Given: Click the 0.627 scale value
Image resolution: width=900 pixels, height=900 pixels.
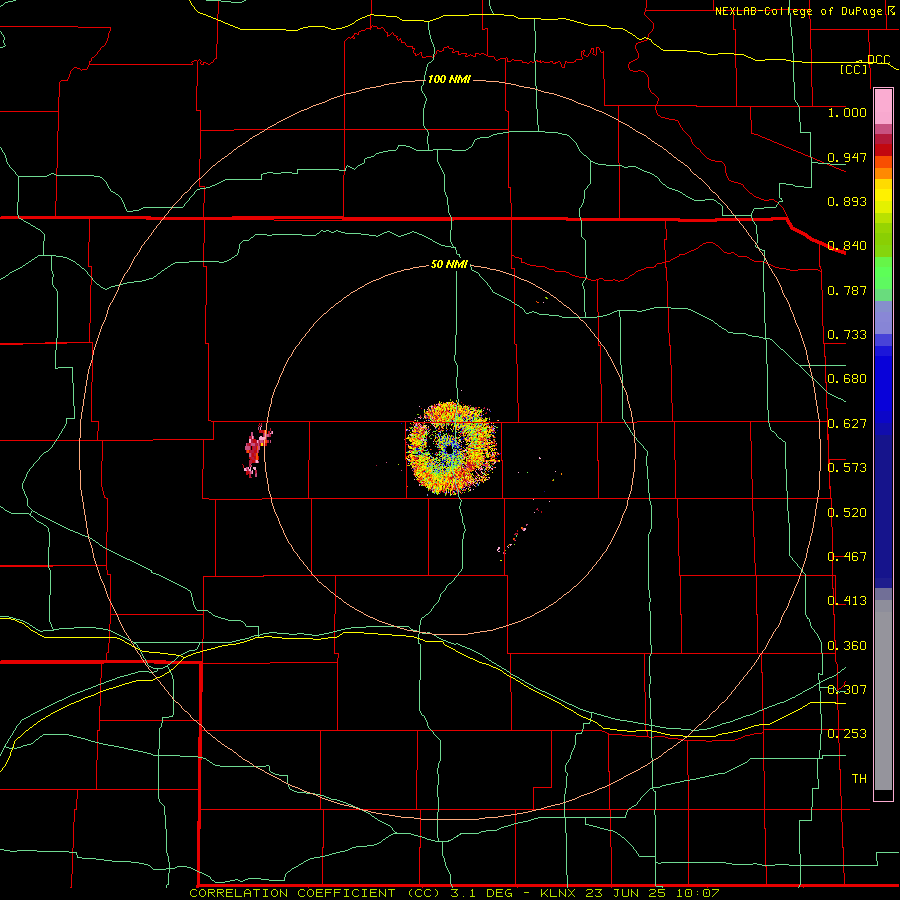Looking at the screenshot, I should click(x=847, y=424).
